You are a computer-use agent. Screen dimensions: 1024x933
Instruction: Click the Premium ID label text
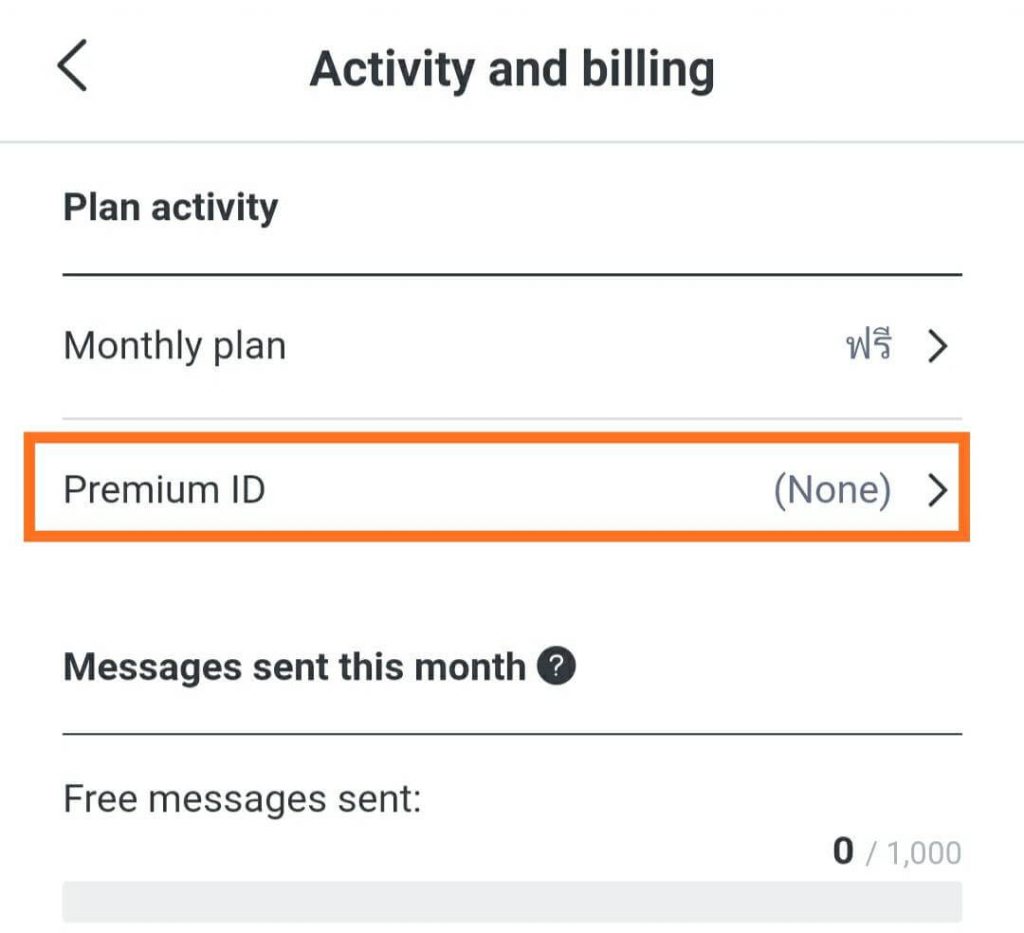coord(164,490)
